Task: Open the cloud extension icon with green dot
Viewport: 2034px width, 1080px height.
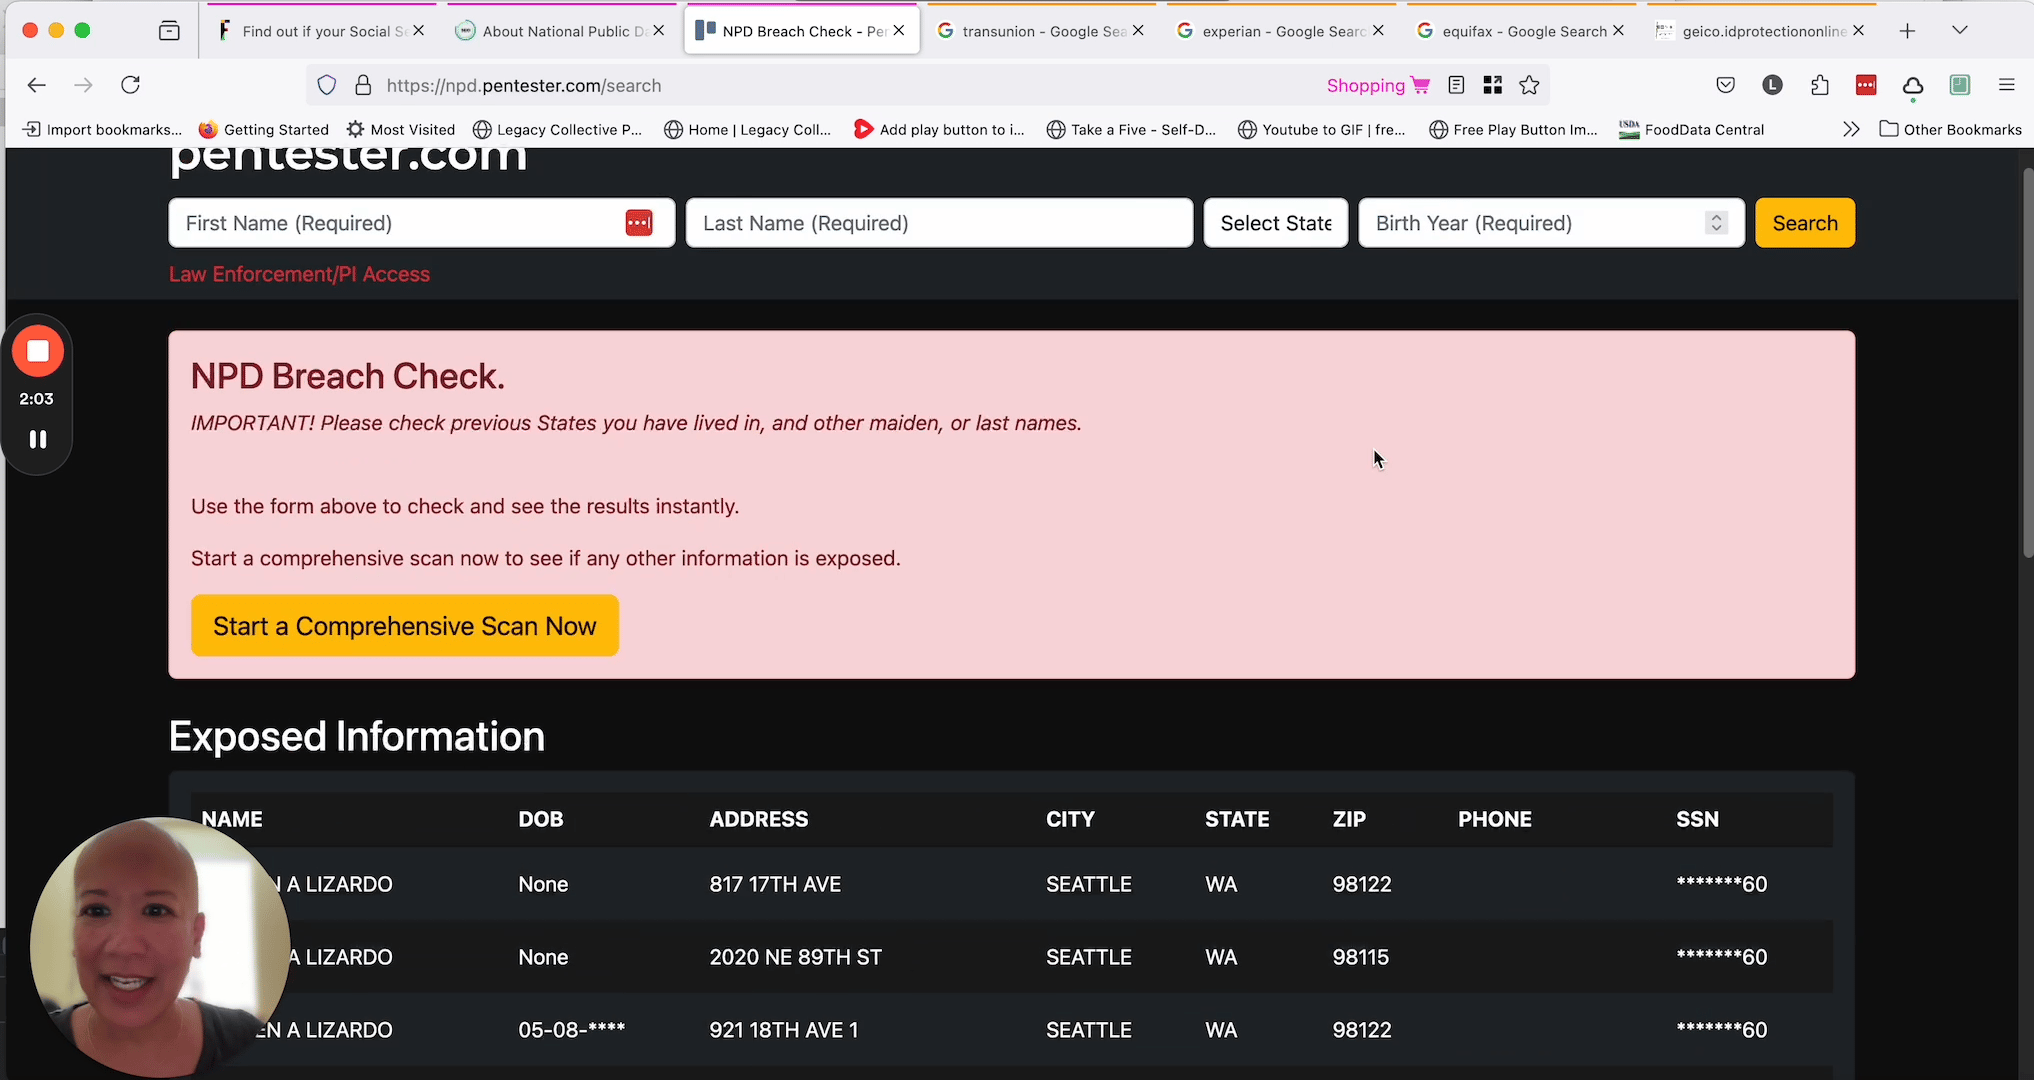Action: 1913,87
